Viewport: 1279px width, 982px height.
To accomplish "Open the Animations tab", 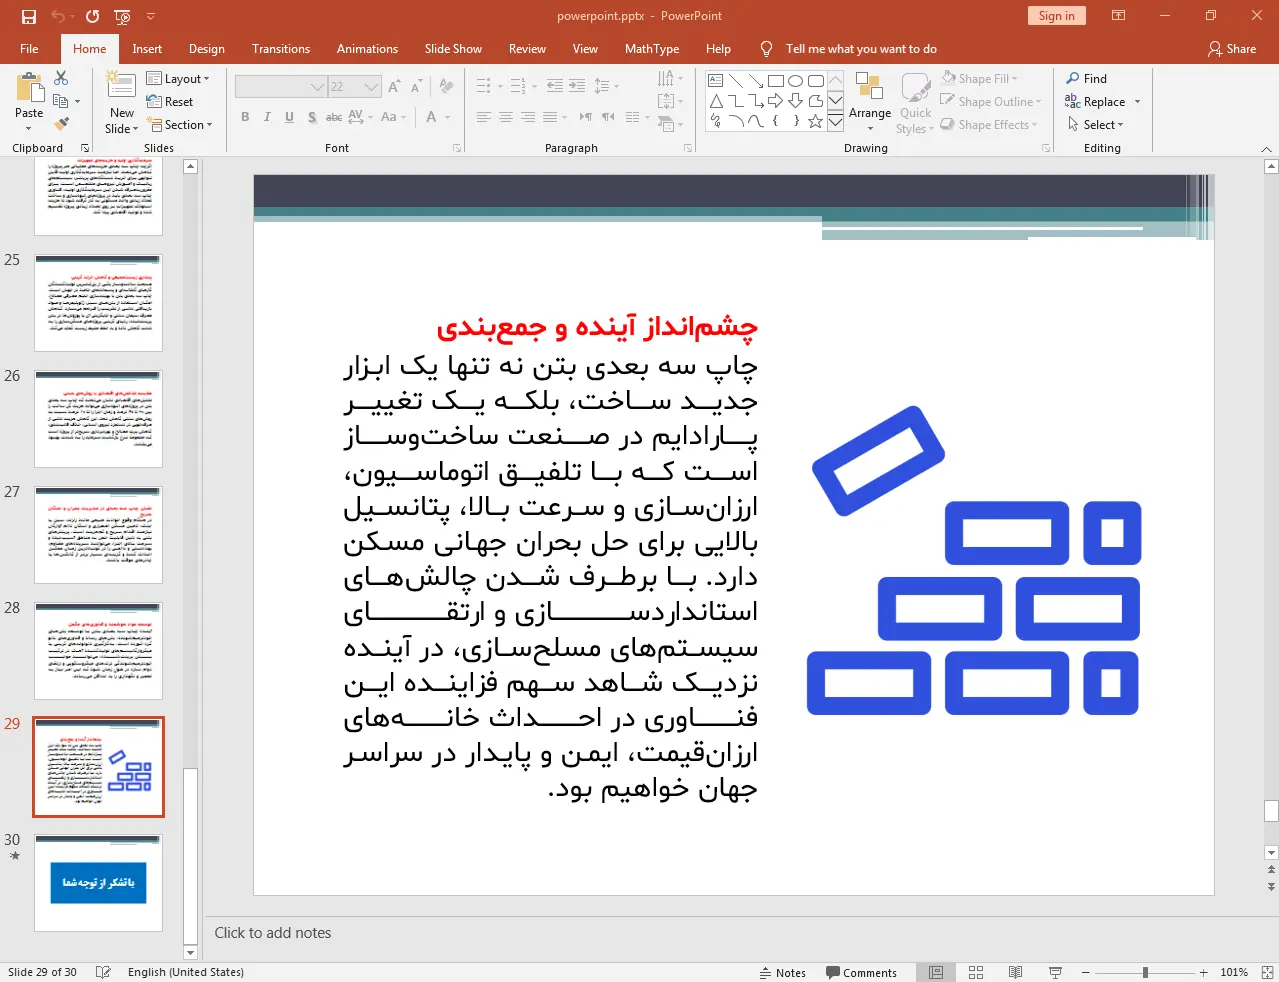I will coord(367,49).
